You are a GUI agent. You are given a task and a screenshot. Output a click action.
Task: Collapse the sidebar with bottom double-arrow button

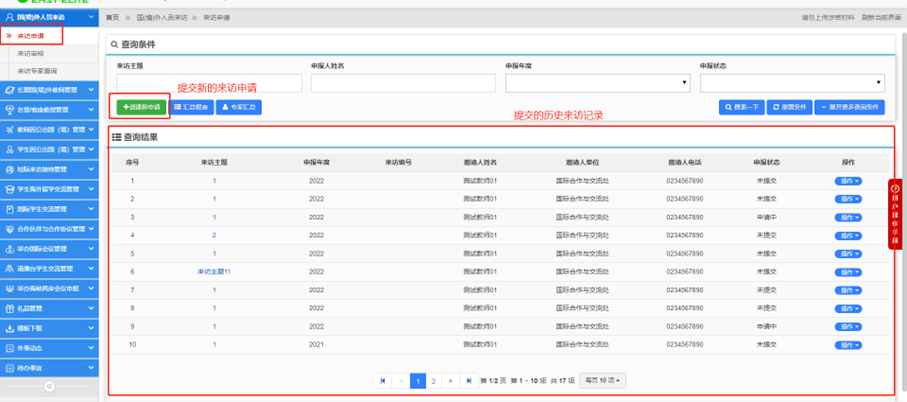[x=50, y=387]
